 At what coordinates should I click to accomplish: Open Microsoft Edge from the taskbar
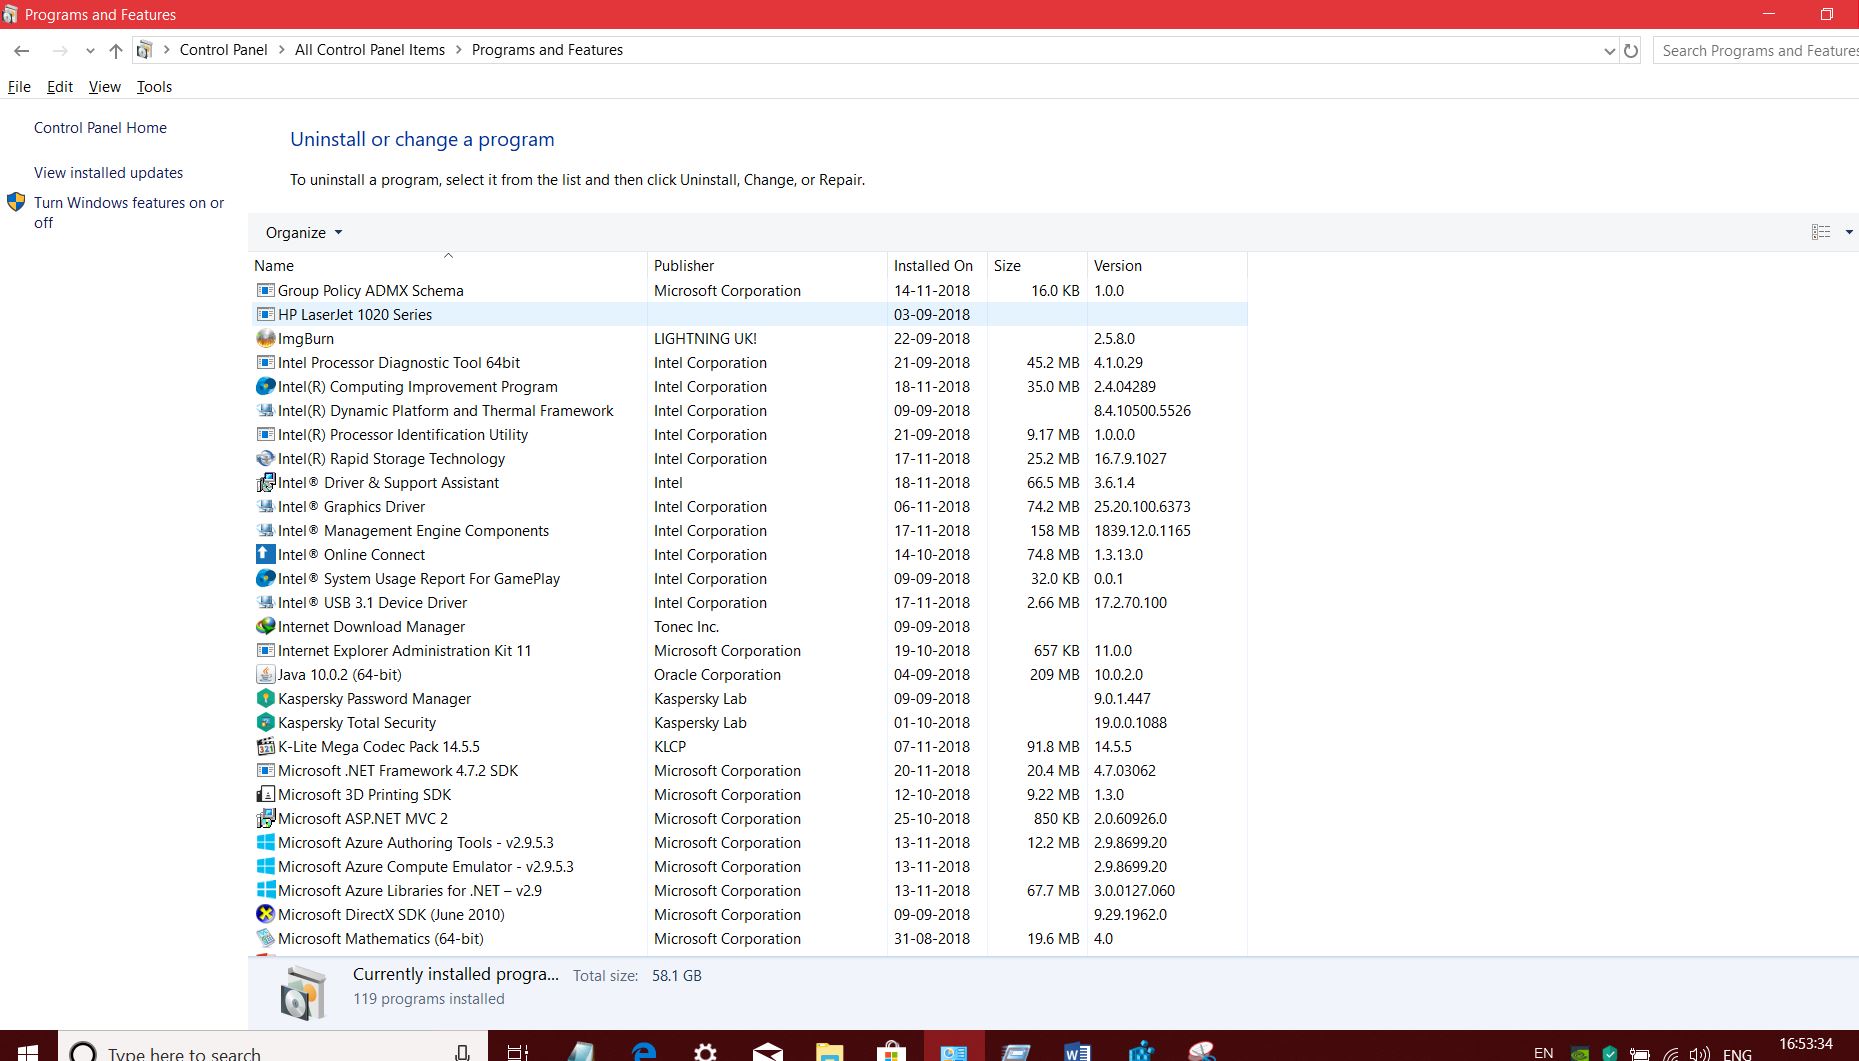pos(644,1051)
